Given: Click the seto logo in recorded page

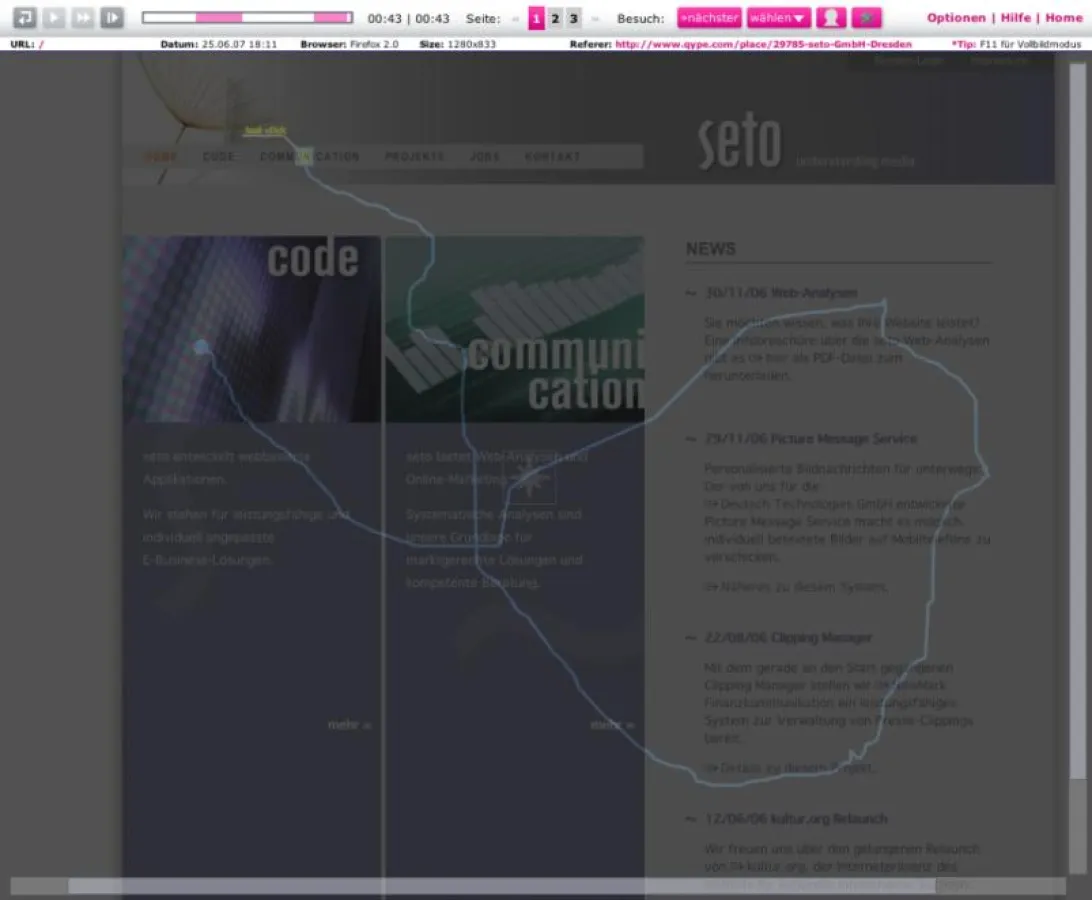Looking at the screenshot, I should tap(739, 145).
